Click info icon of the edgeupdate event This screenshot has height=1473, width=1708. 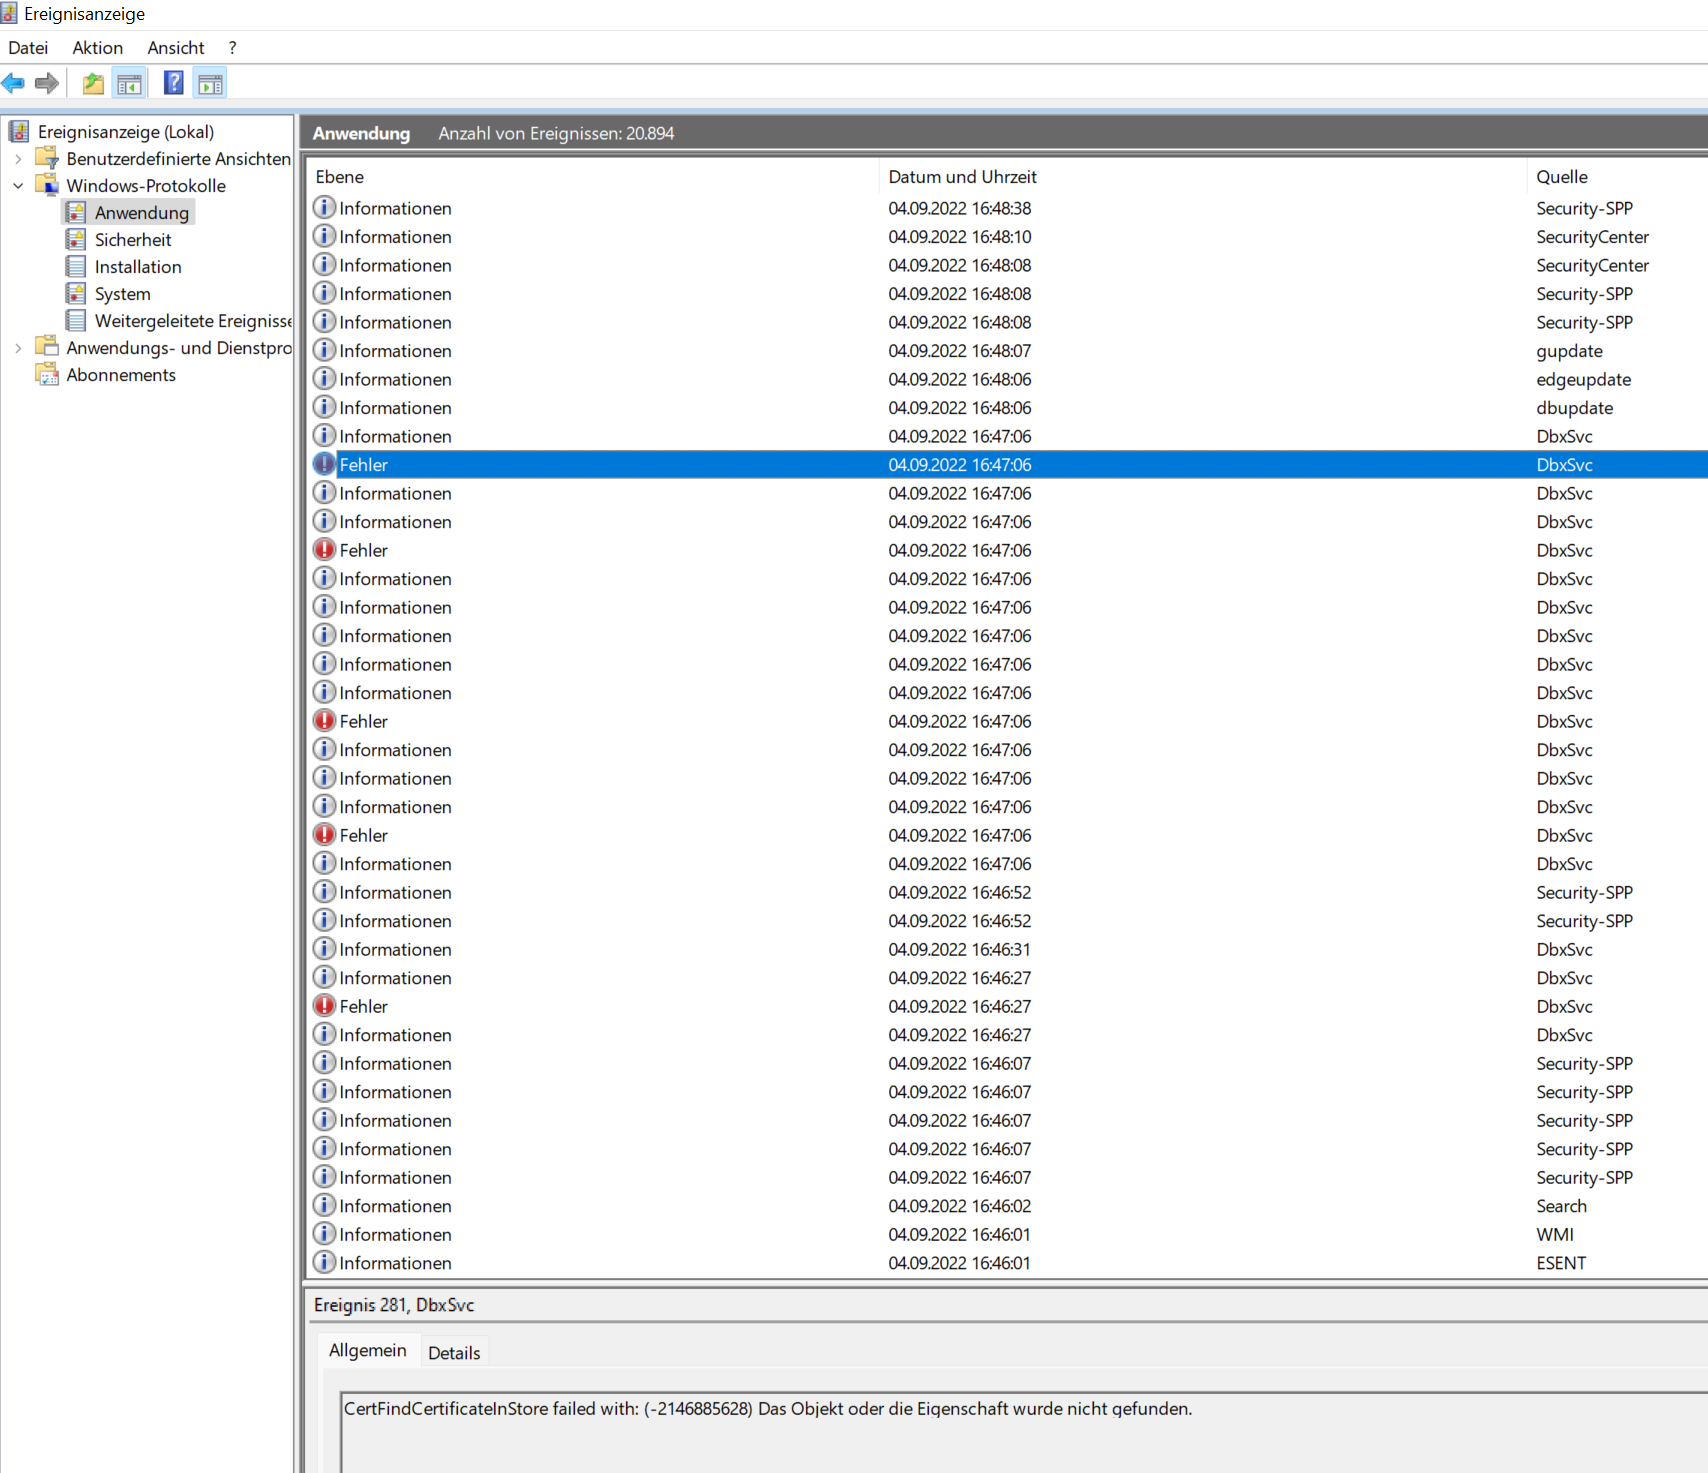[324, 378]
